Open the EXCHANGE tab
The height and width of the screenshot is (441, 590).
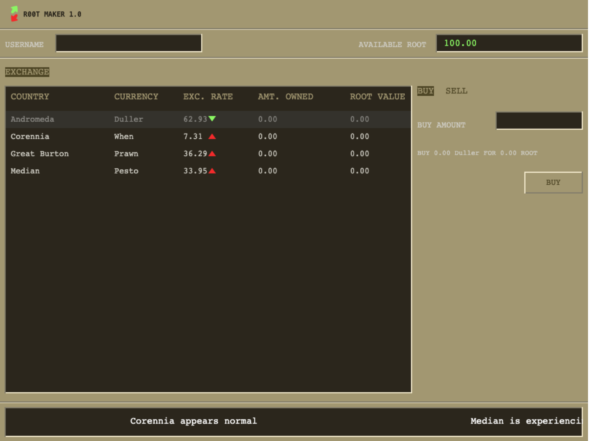click(x=27, y=72)
